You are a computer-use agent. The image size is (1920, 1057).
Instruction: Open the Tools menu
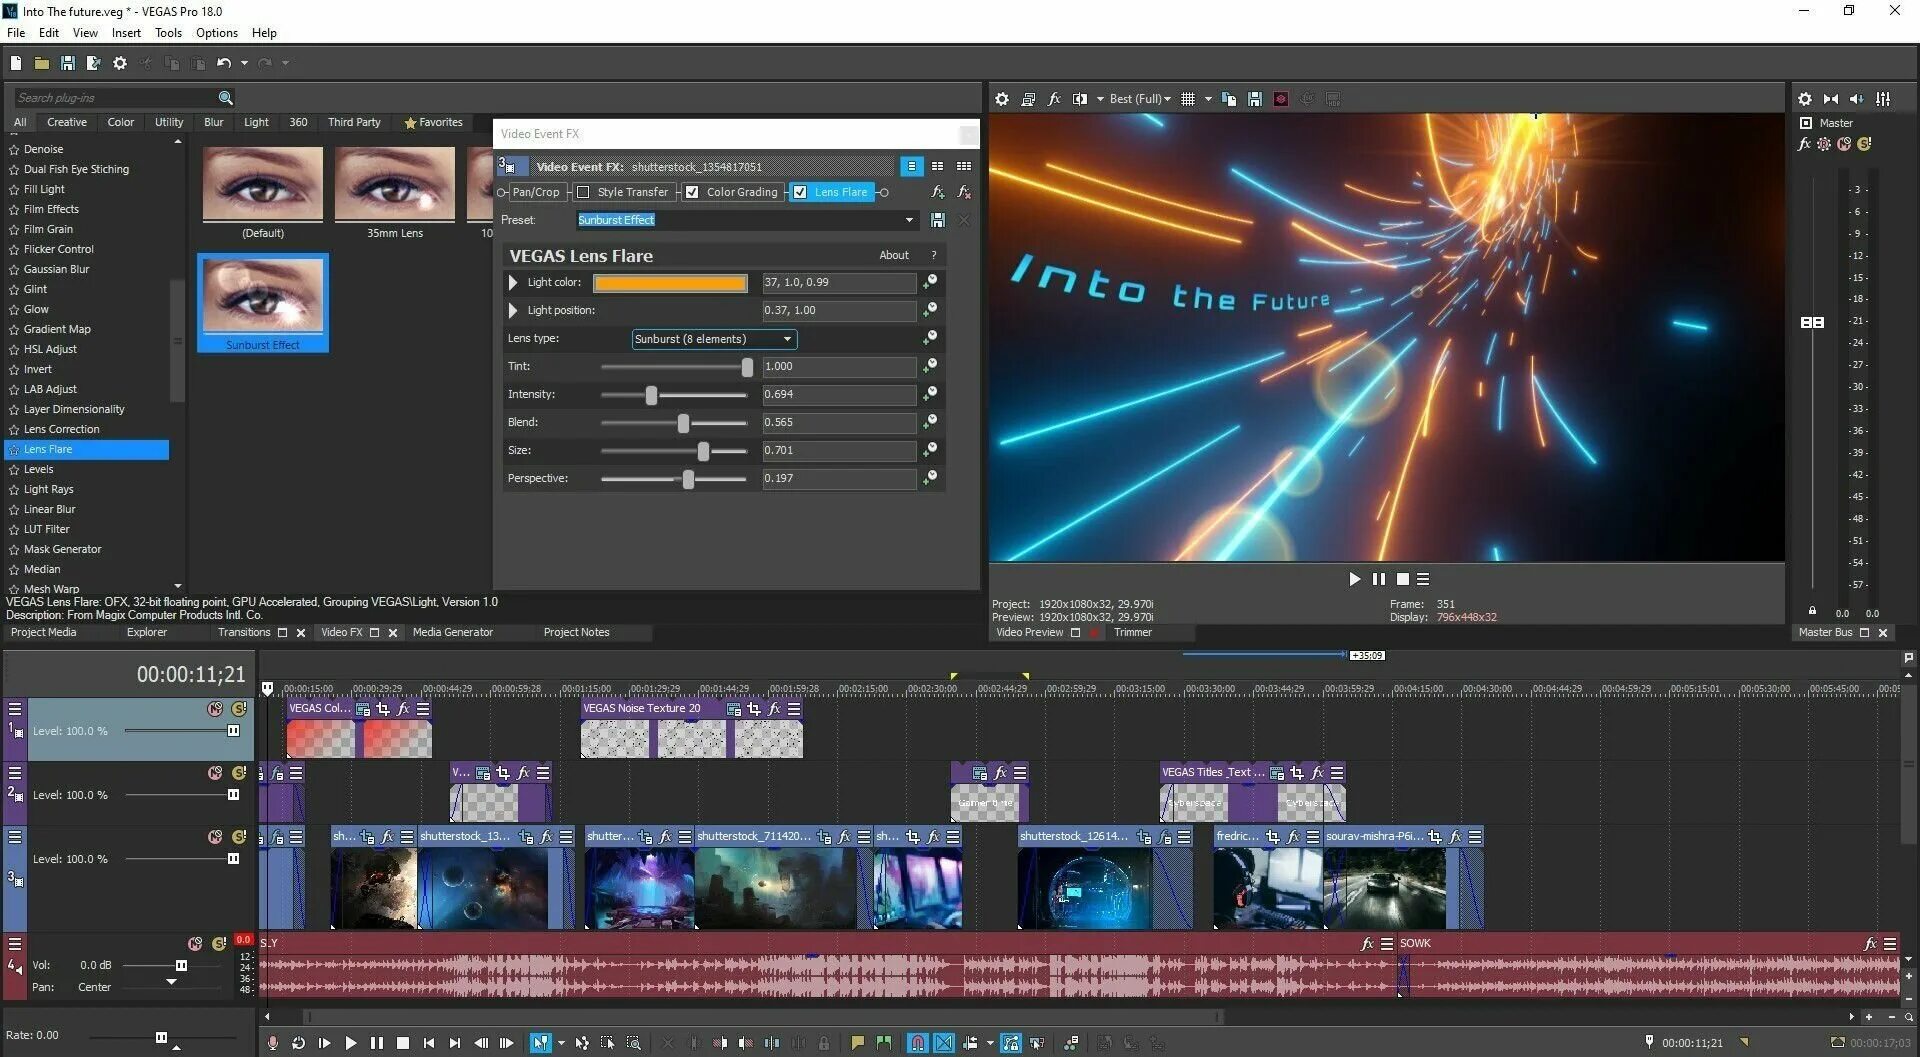point(168,32)
